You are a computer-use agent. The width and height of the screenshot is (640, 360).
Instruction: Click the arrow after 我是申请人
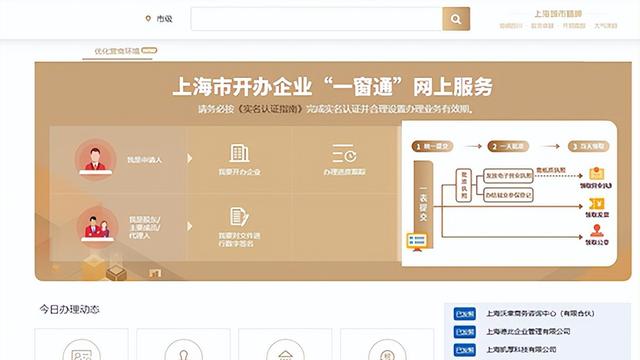tap(189, 158)
